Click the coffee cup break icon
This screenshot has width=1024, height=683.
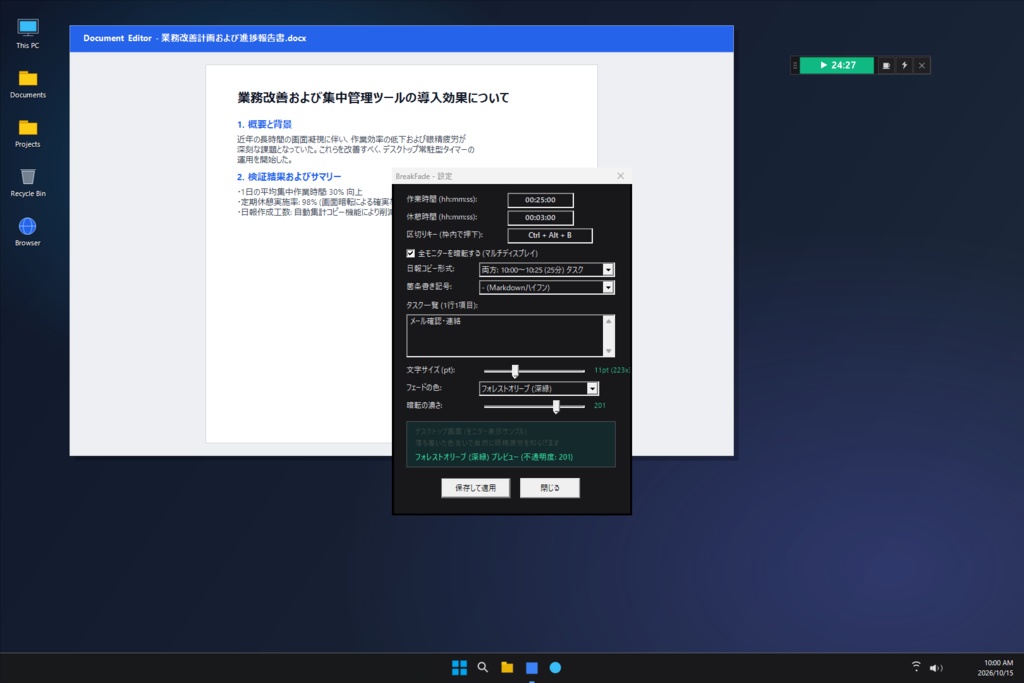[x=886, y=65]
